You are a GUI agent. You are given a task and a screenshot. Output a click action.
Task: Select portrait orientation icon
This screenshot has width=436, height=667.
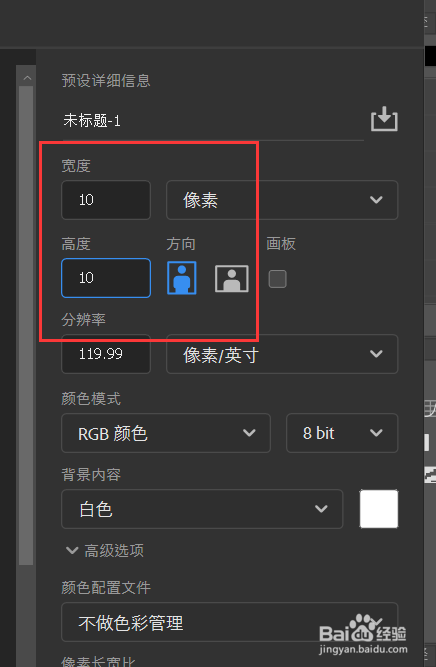point(182,278)
